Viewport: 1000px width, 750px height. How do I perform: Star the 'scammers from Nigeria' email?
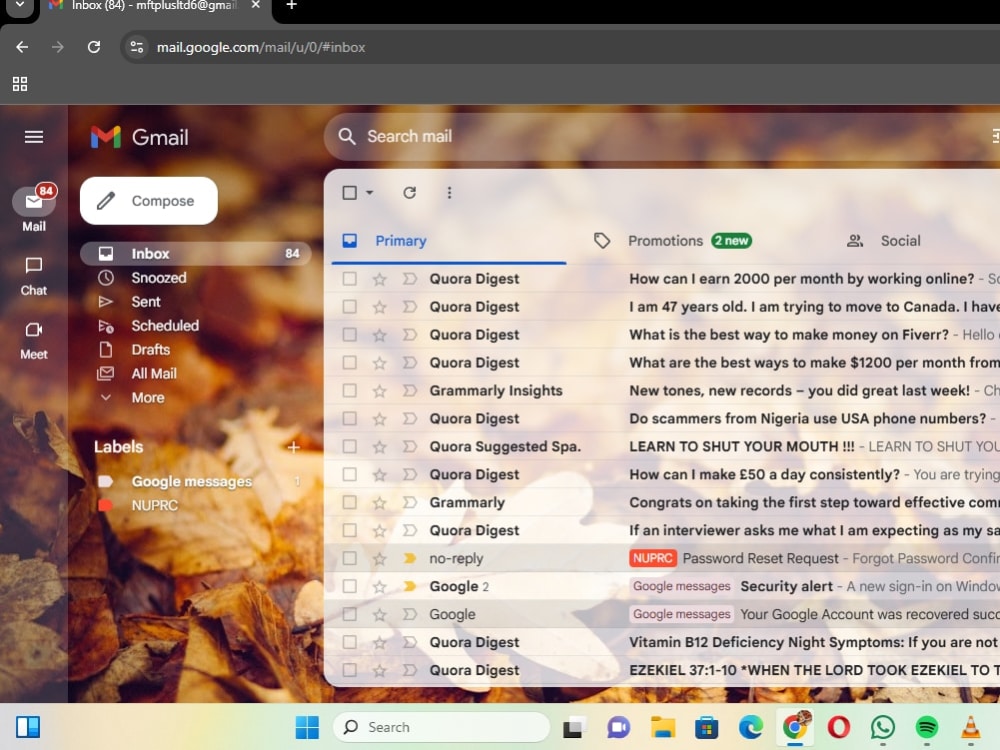click(x=379, y=419)
